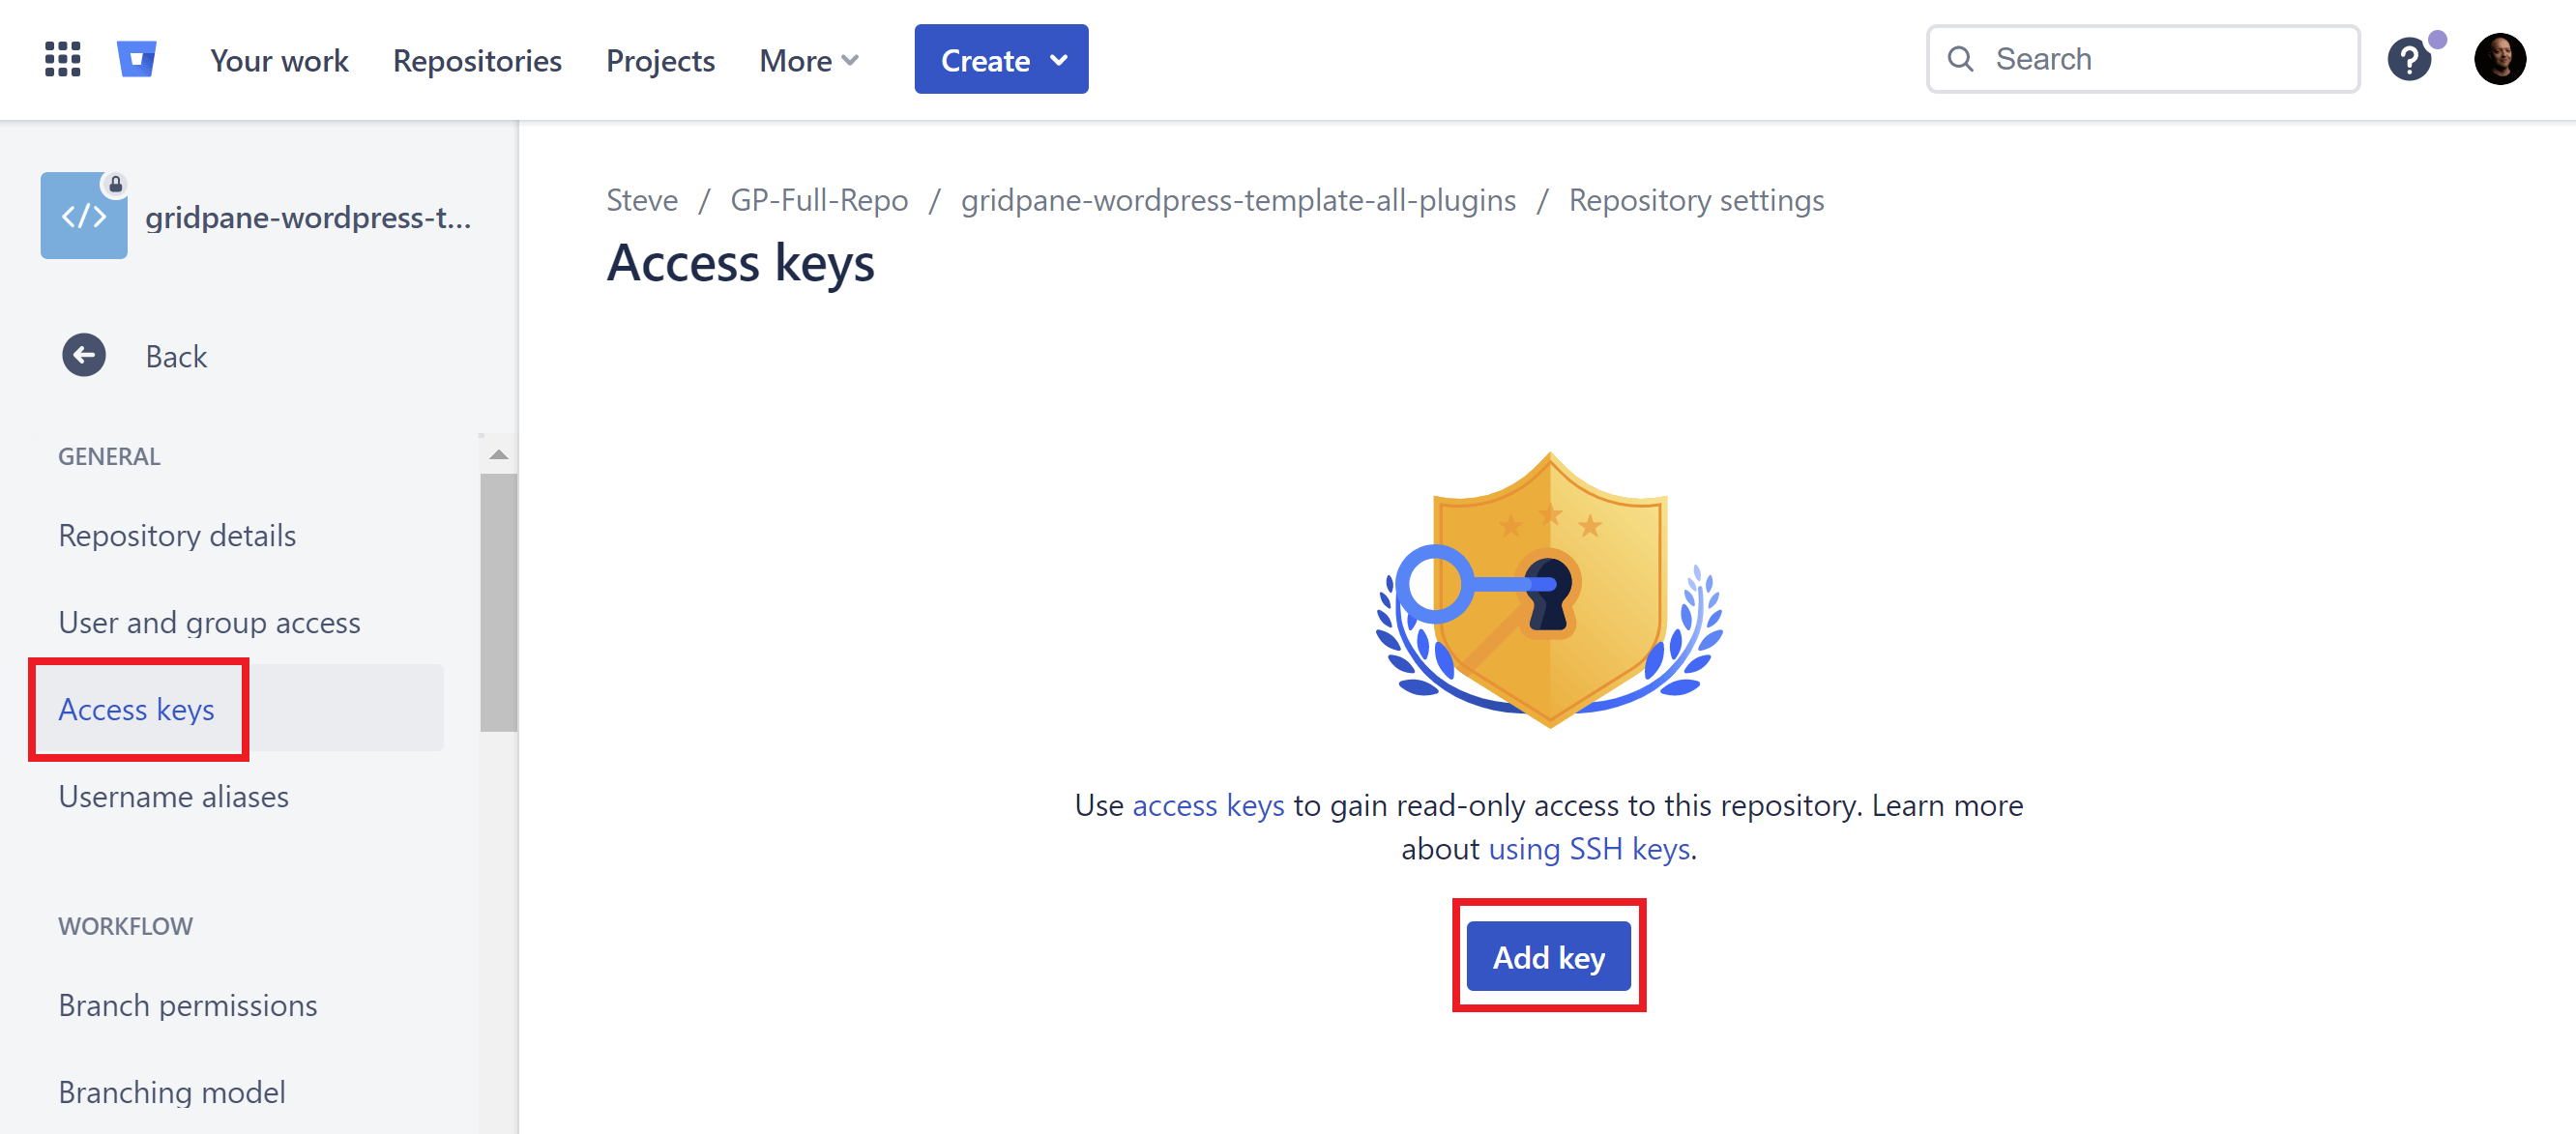Viewport: 2576px width, 1134px height.
Task: Open the user profile avatar
Action: click(x=2499, y=60)
